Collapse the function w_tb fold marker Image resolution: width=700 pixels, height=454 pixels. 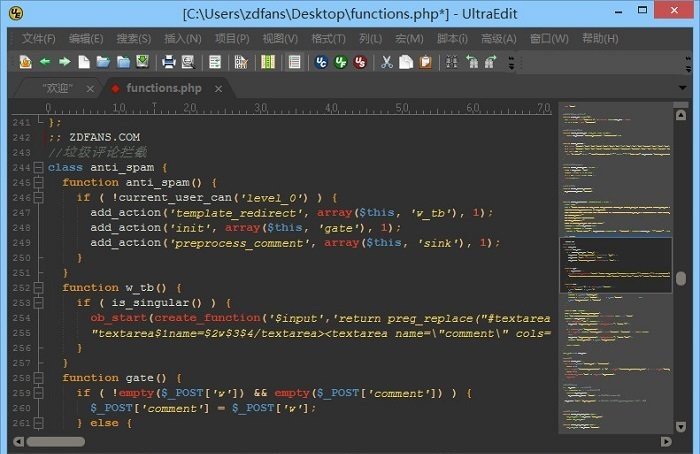38,288
